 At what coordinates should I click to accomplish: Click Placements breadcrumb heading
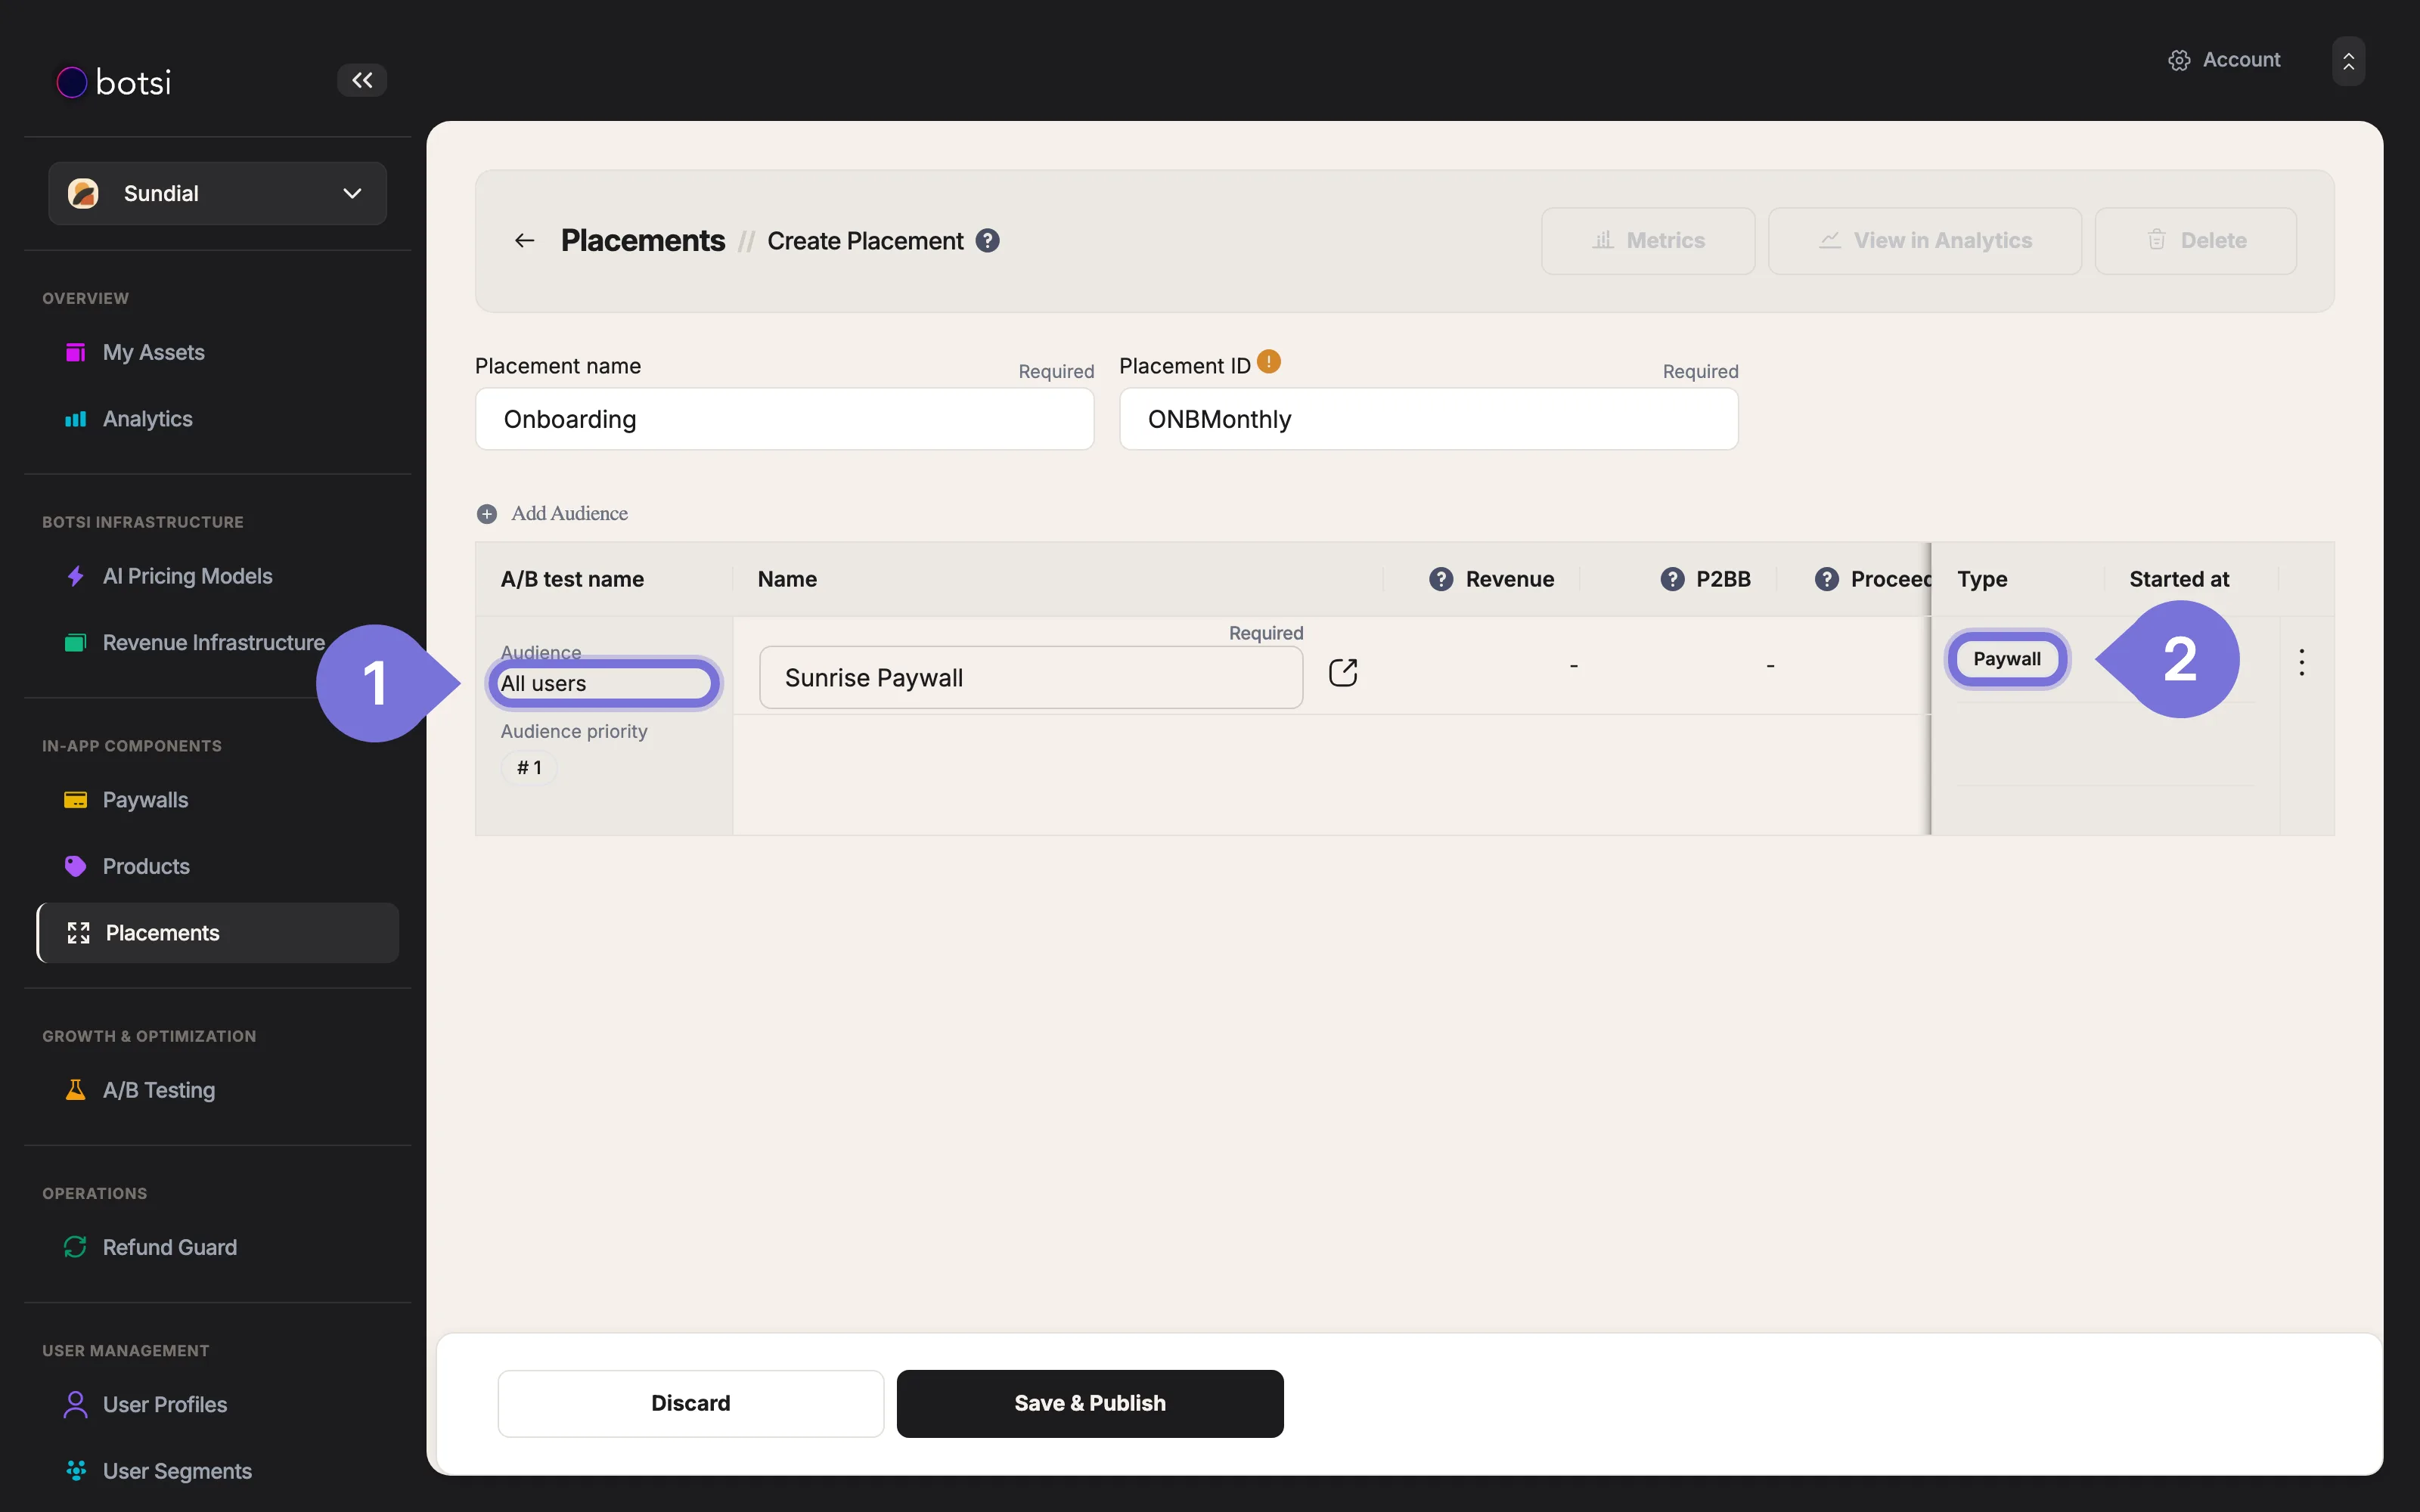point(643,240)
